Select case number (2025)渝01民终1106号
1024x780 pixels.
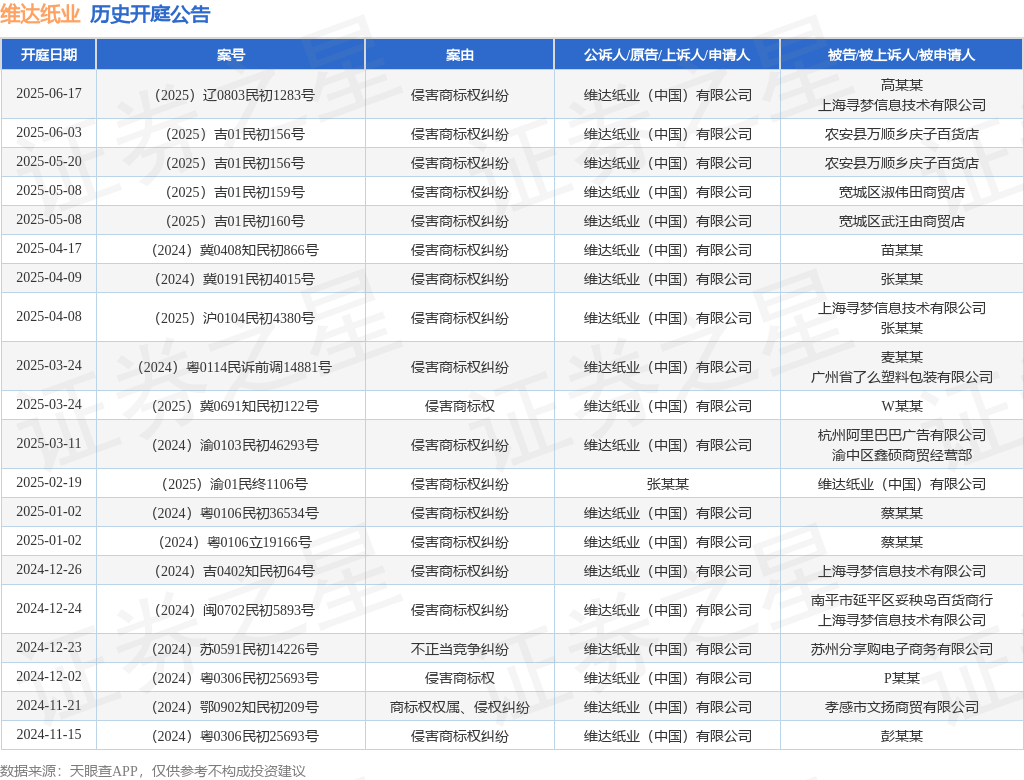234,484
